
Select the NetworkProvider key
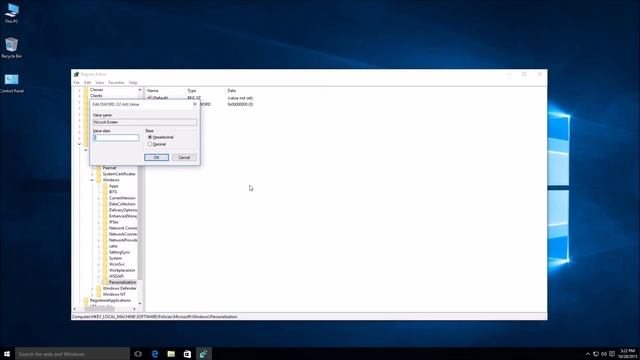click(123, 240)
